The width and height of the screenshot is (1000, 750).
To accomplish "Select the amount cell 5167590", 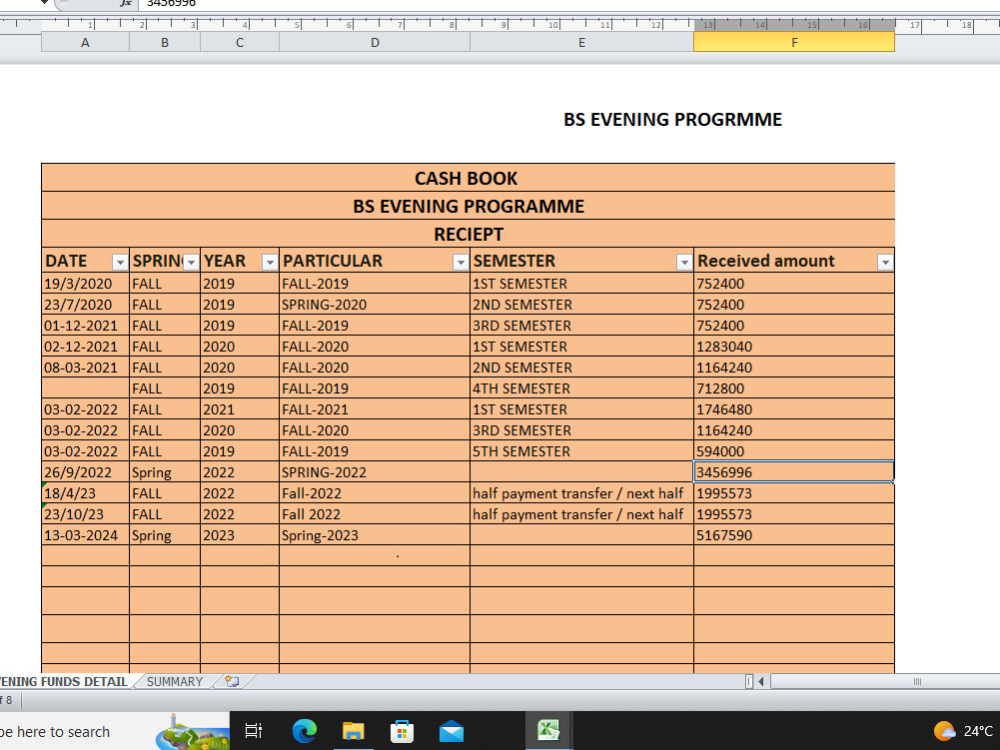I will pyautogui.click(x=794, y=535).
